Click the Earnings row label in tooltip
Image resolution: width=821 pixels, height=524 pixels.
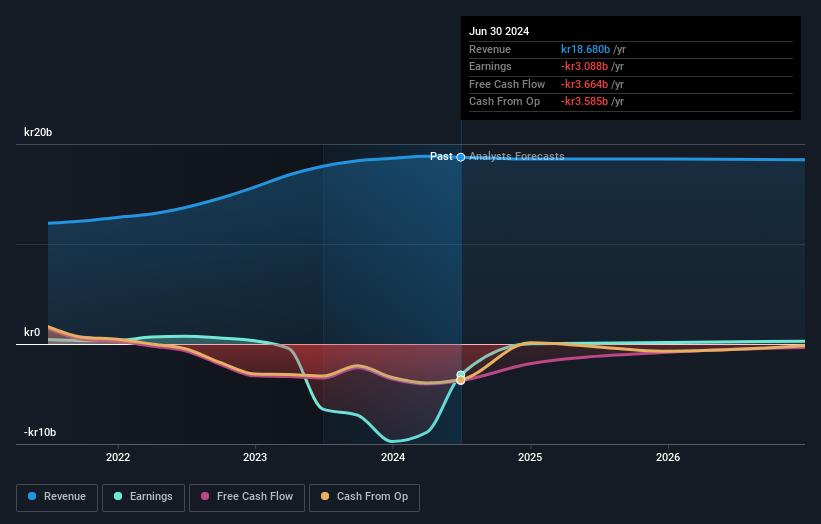click(490, 66)
